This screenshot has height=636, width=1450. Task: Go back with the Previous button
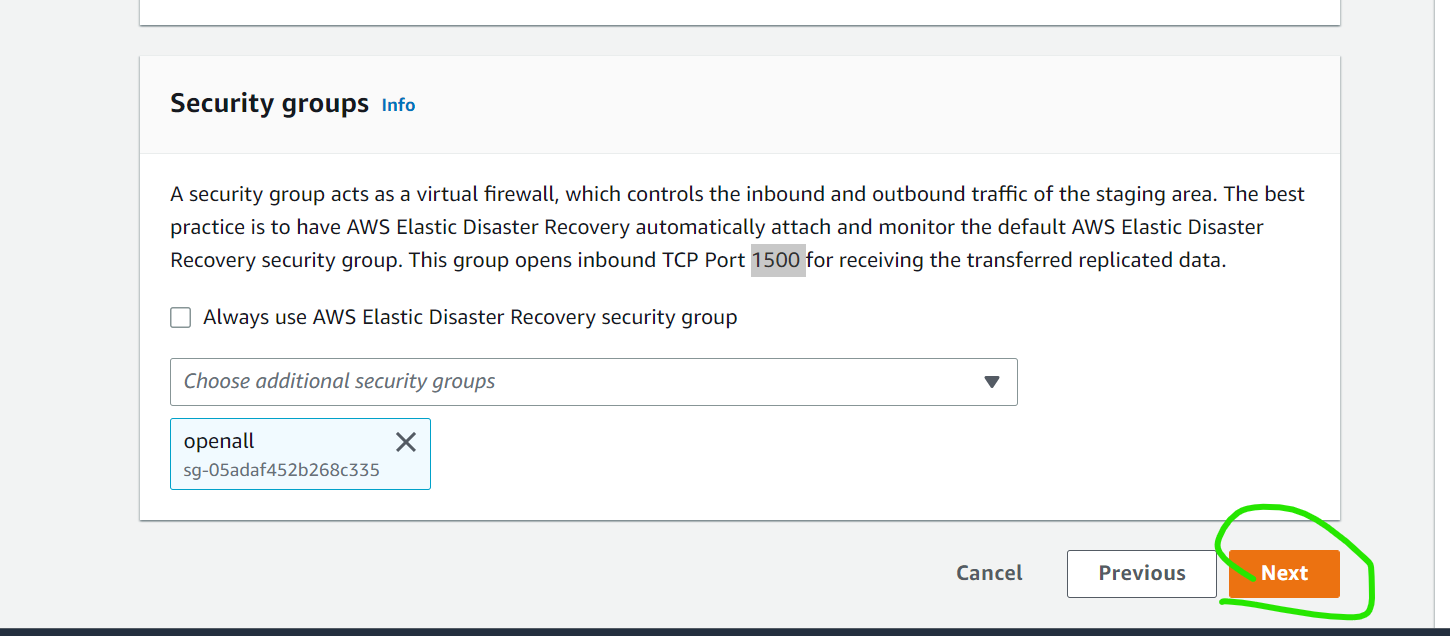tap(1141, 573)
